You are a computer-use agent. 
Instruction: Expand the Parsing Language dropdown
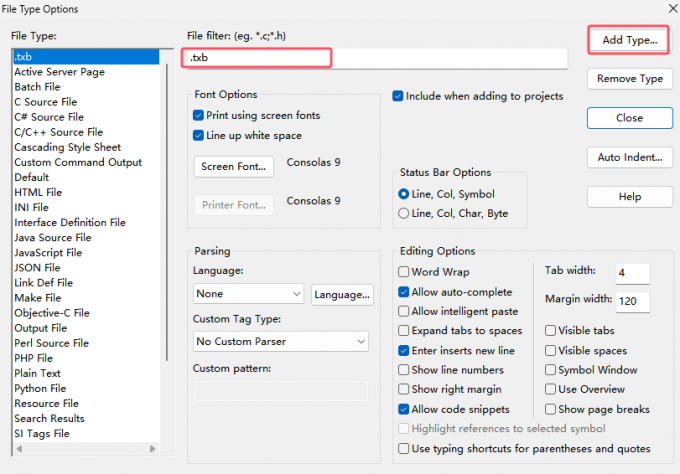248,294
